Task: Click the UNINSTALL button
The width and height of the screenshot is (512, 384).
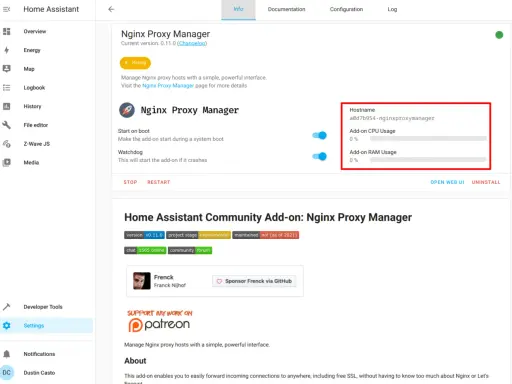Action: click(486, 182)
